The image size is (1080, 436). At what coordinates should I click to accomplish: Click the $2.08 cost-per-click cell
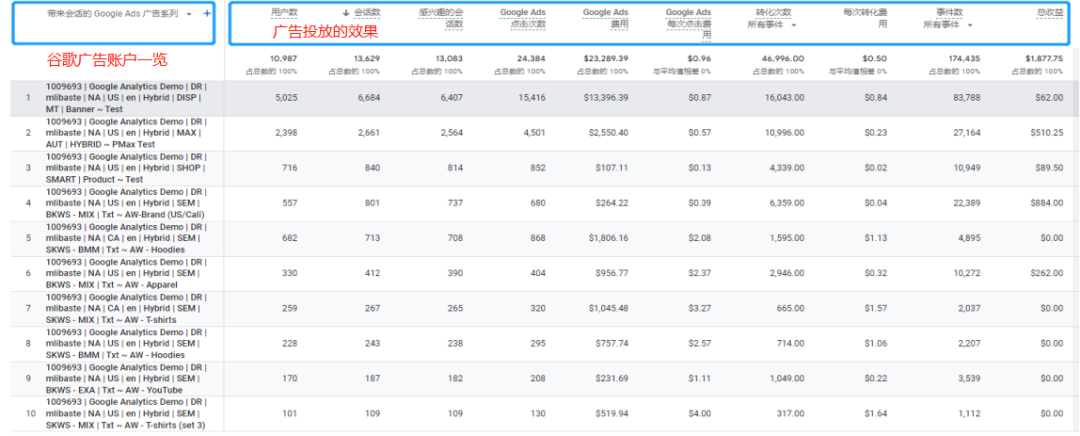(x=700, y=238)
